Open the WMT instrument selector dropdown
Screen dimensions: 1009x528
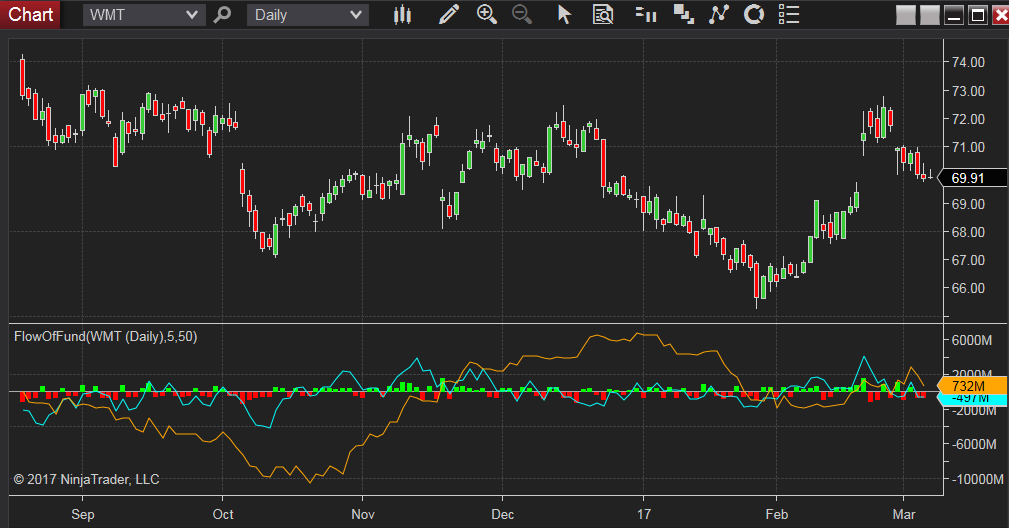[143, 15]
